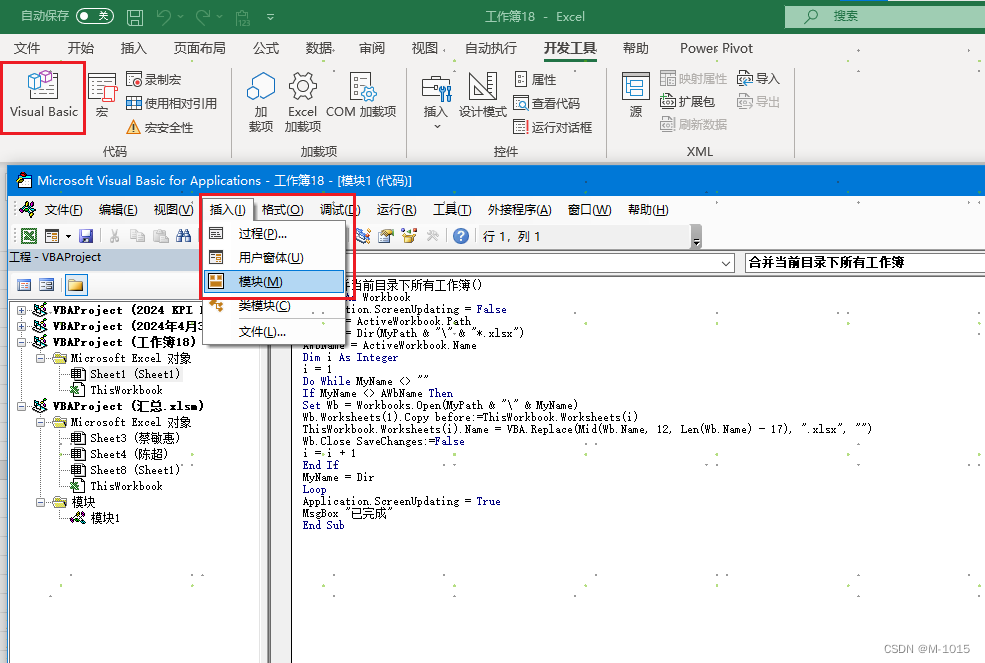Viewport: 985px width, 663px height.
Task: Click the View Microsoft Excel icon in VBA toolbar
Action: pyautogui.click(x=29, y=236)
